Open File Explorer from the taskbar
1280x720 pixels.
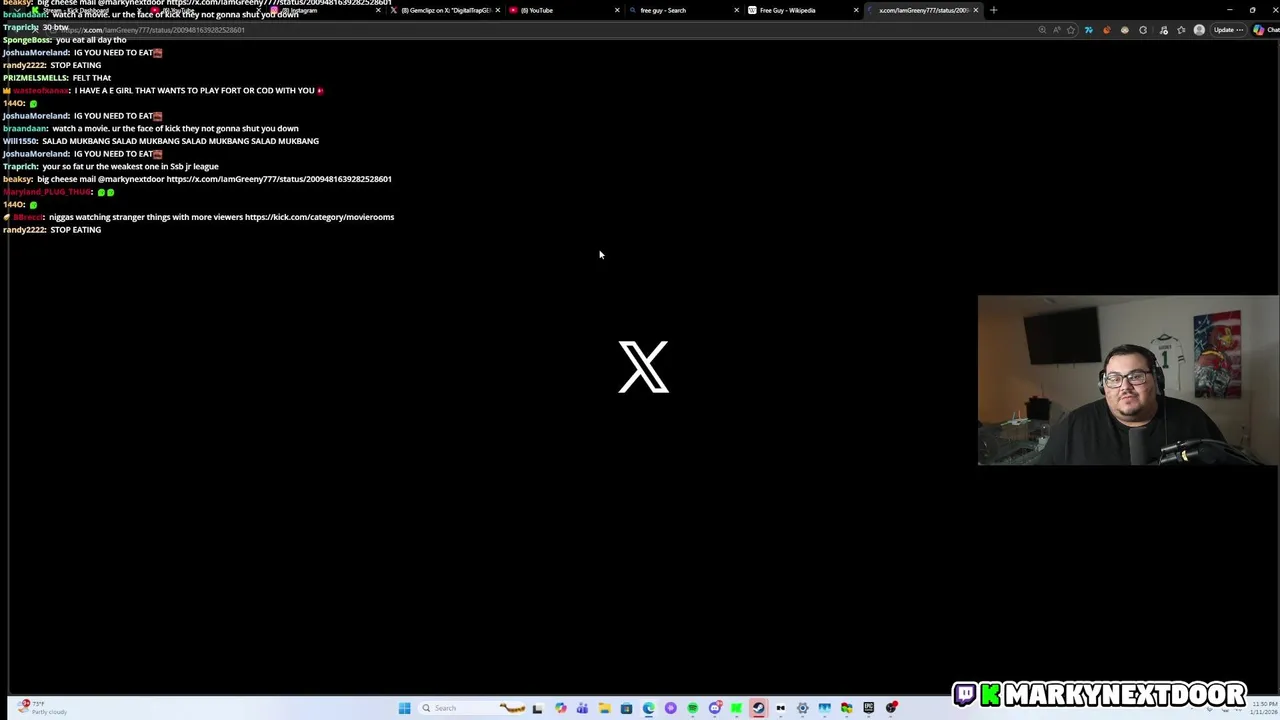pyautogui.click(x=604, y=708)
